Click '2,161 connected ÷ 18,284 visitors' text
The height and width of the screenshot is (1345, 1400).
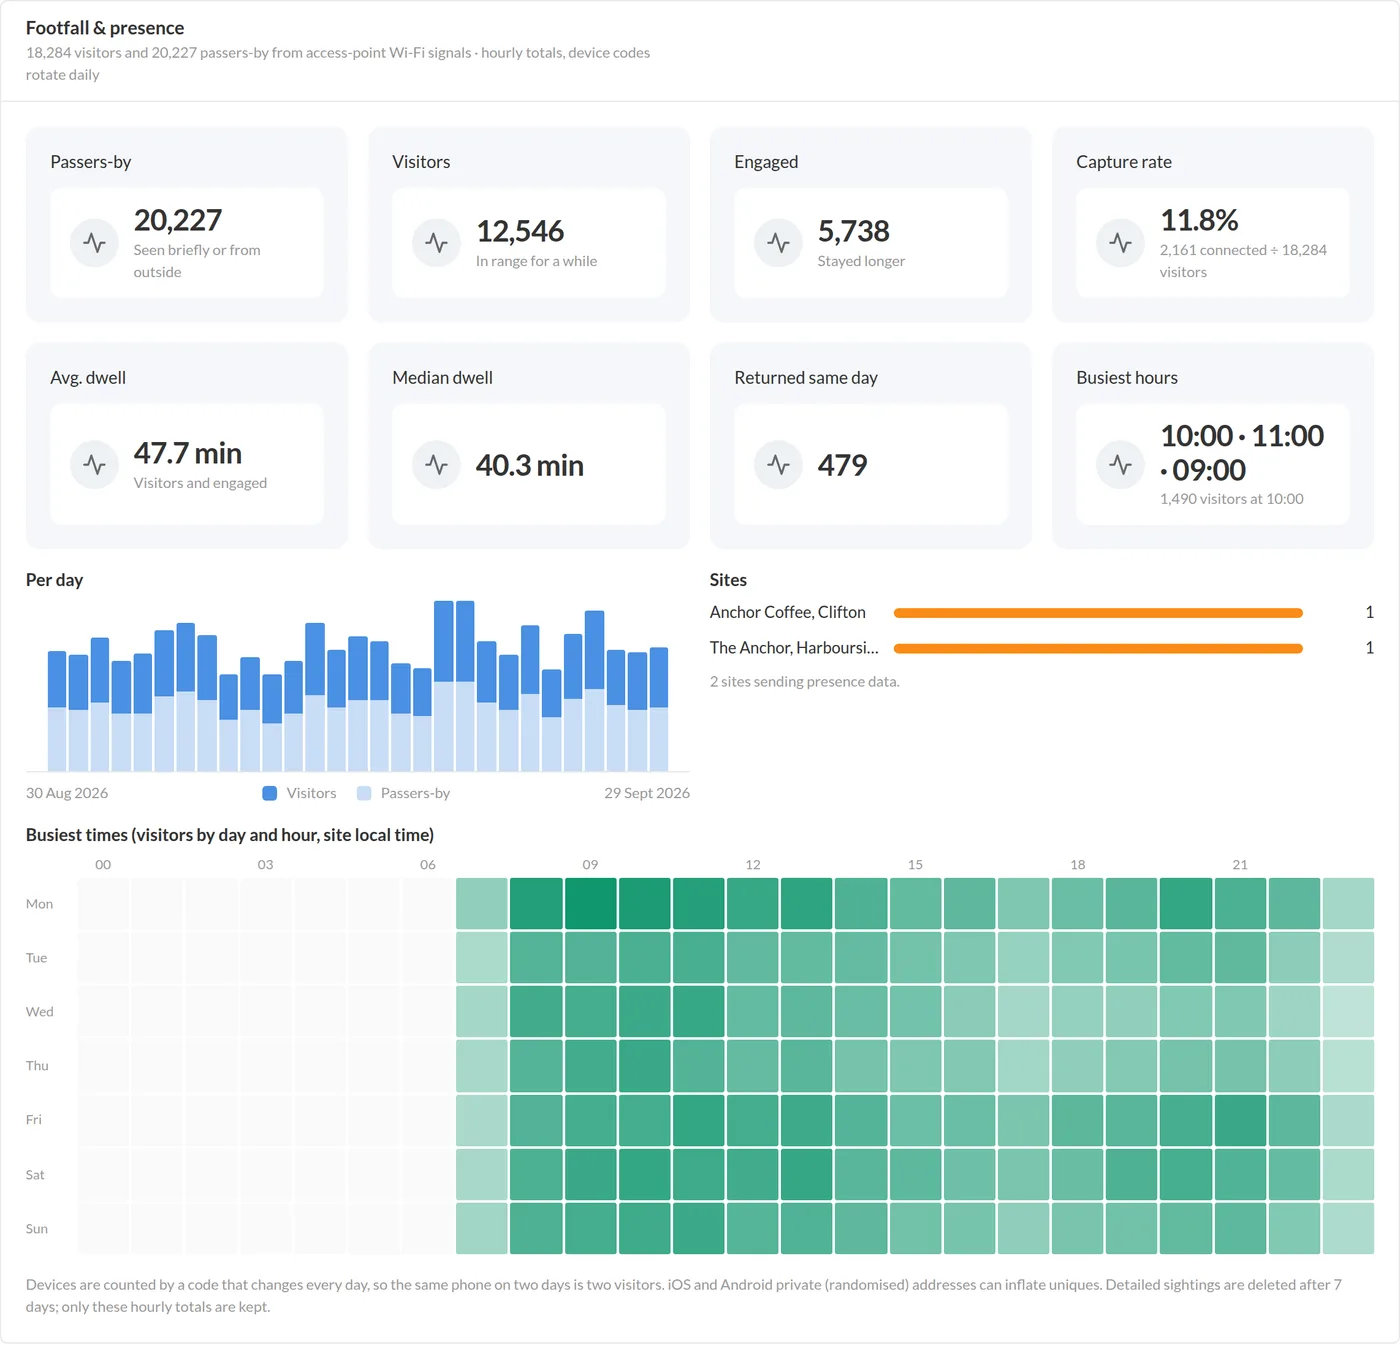[x=1243, y=261]
